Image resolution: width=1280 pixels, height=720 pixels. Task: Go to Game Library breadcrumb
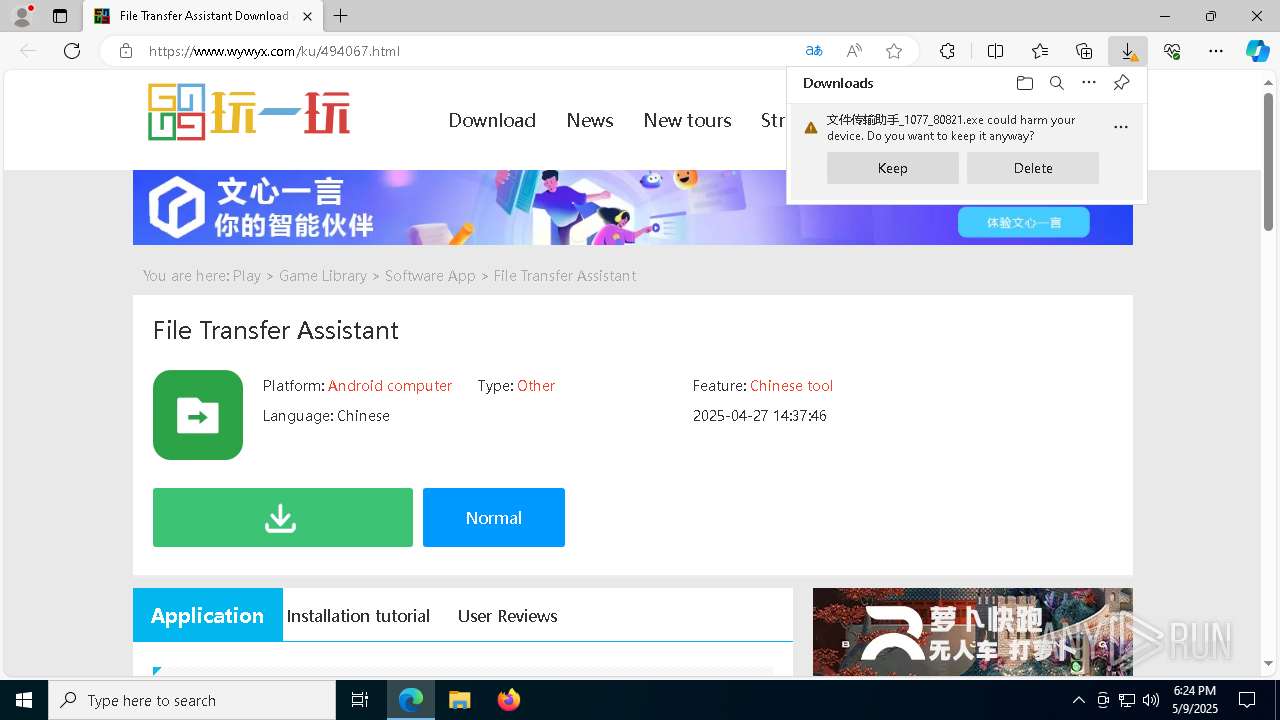click(323, 276)
